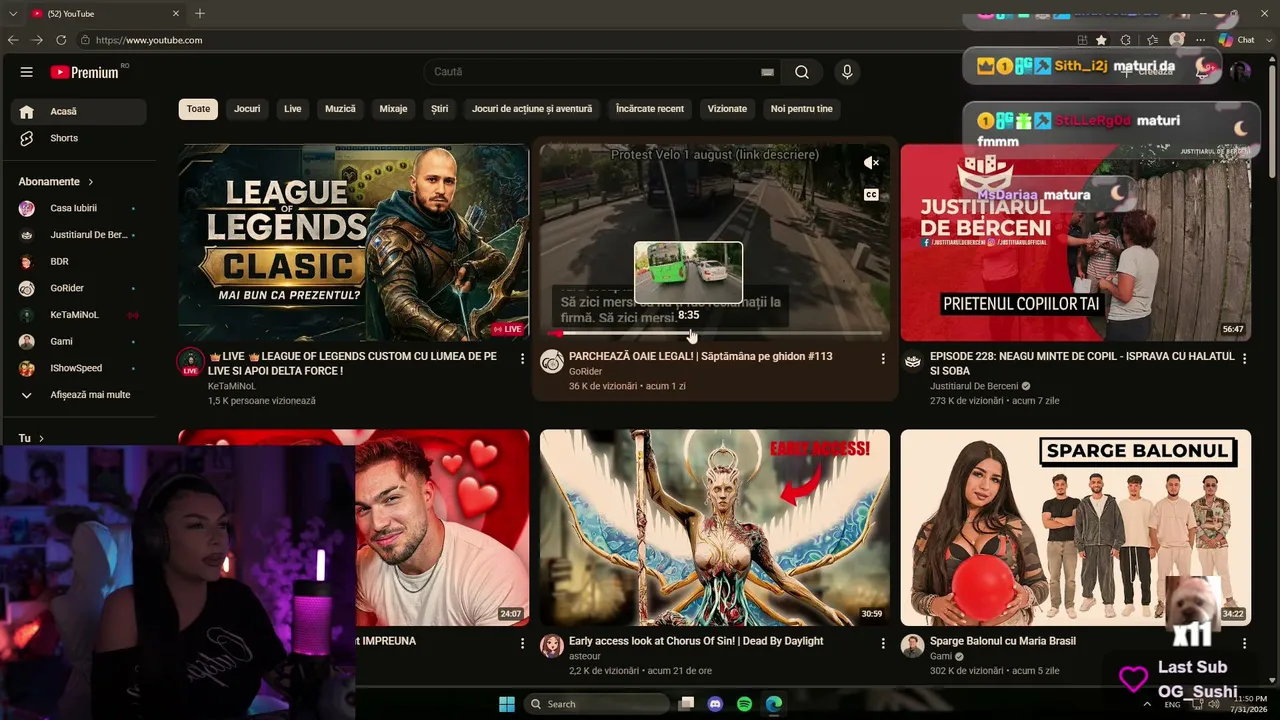Image resolution: width=1280 pixels, height=720 pixels.
Task: Select the Noi pentru tine chip
Action: pos(801,109)
